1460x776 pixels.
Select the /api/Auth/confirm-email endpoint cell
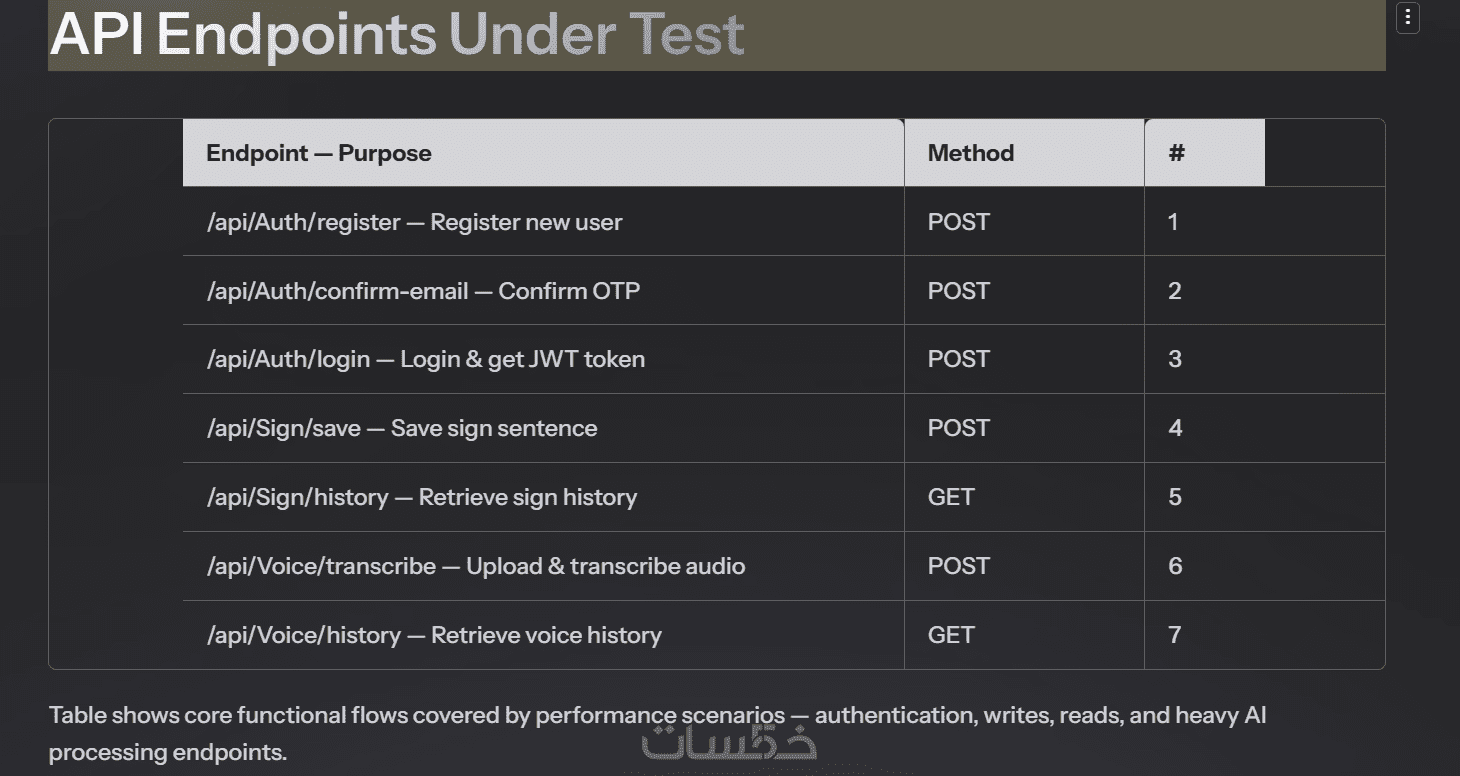click(x=543, y=291)
